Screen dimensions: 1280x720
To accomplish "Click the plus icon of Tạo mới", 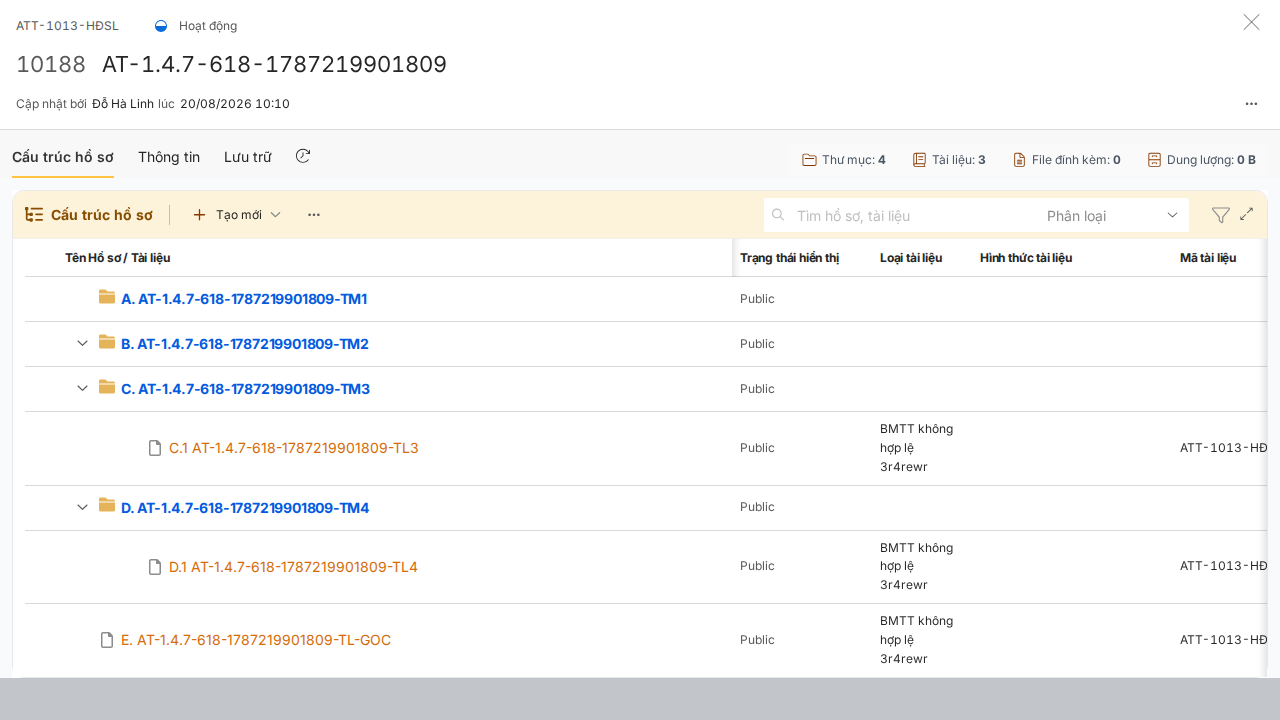I will (199, 215).
